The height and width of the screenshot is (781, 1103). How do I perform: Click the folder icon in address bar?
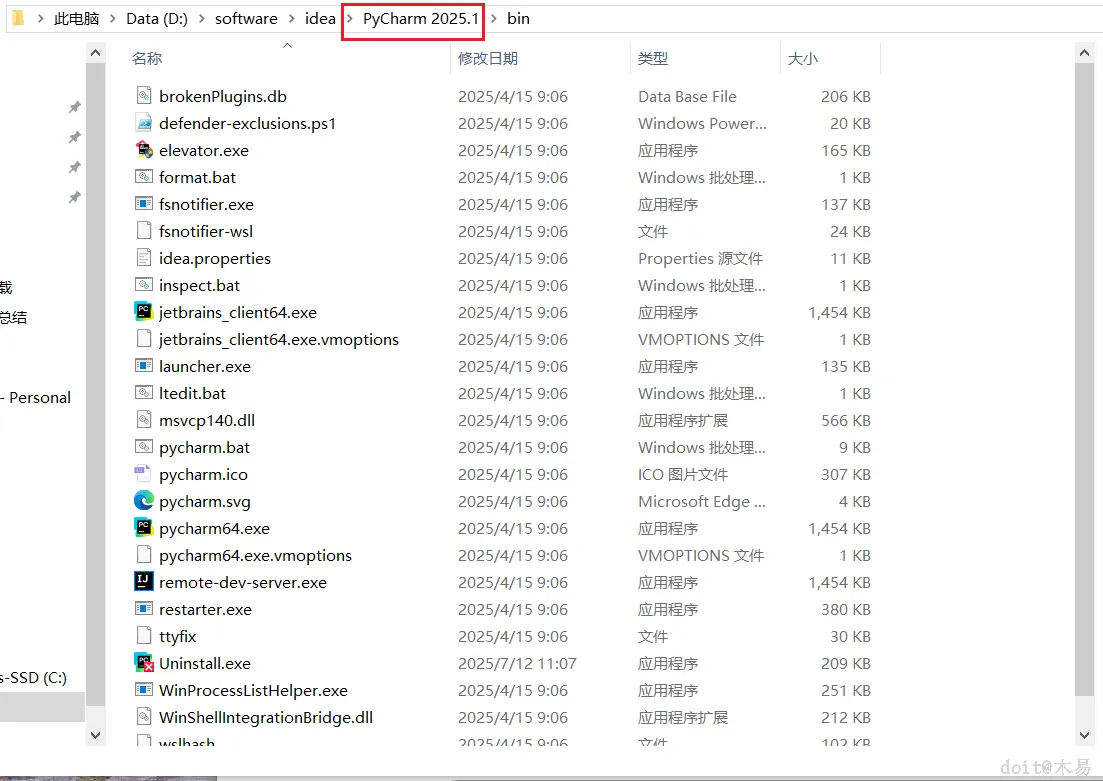pos(19,18)
